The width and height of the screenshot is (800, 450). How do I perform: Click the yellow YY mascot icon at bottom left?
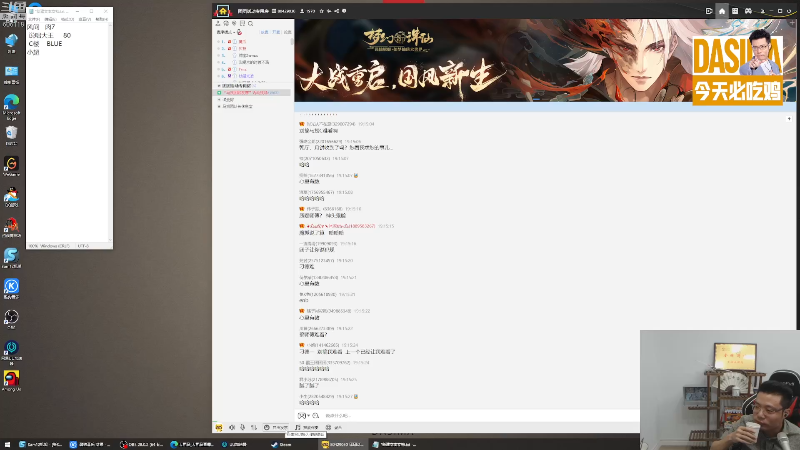point(219,428)
